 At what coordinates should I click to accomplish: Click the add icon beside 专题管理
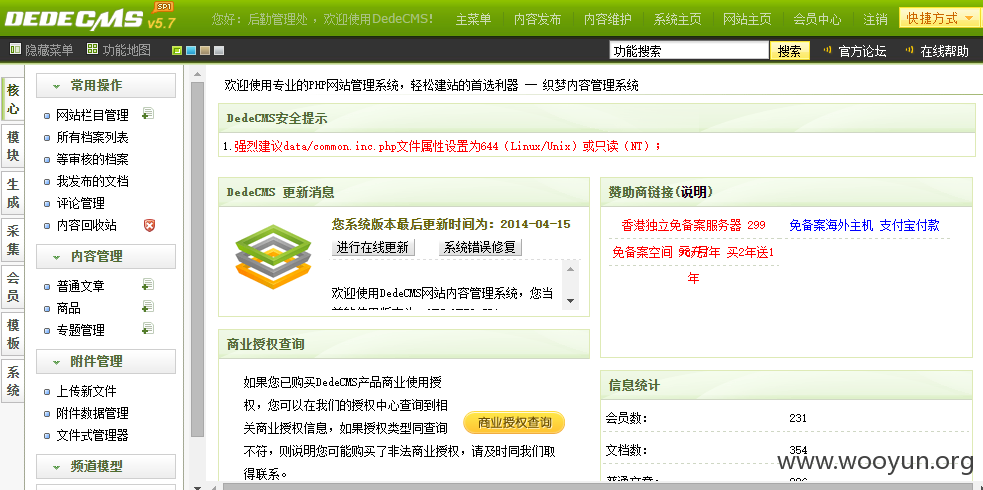point(148,328)
